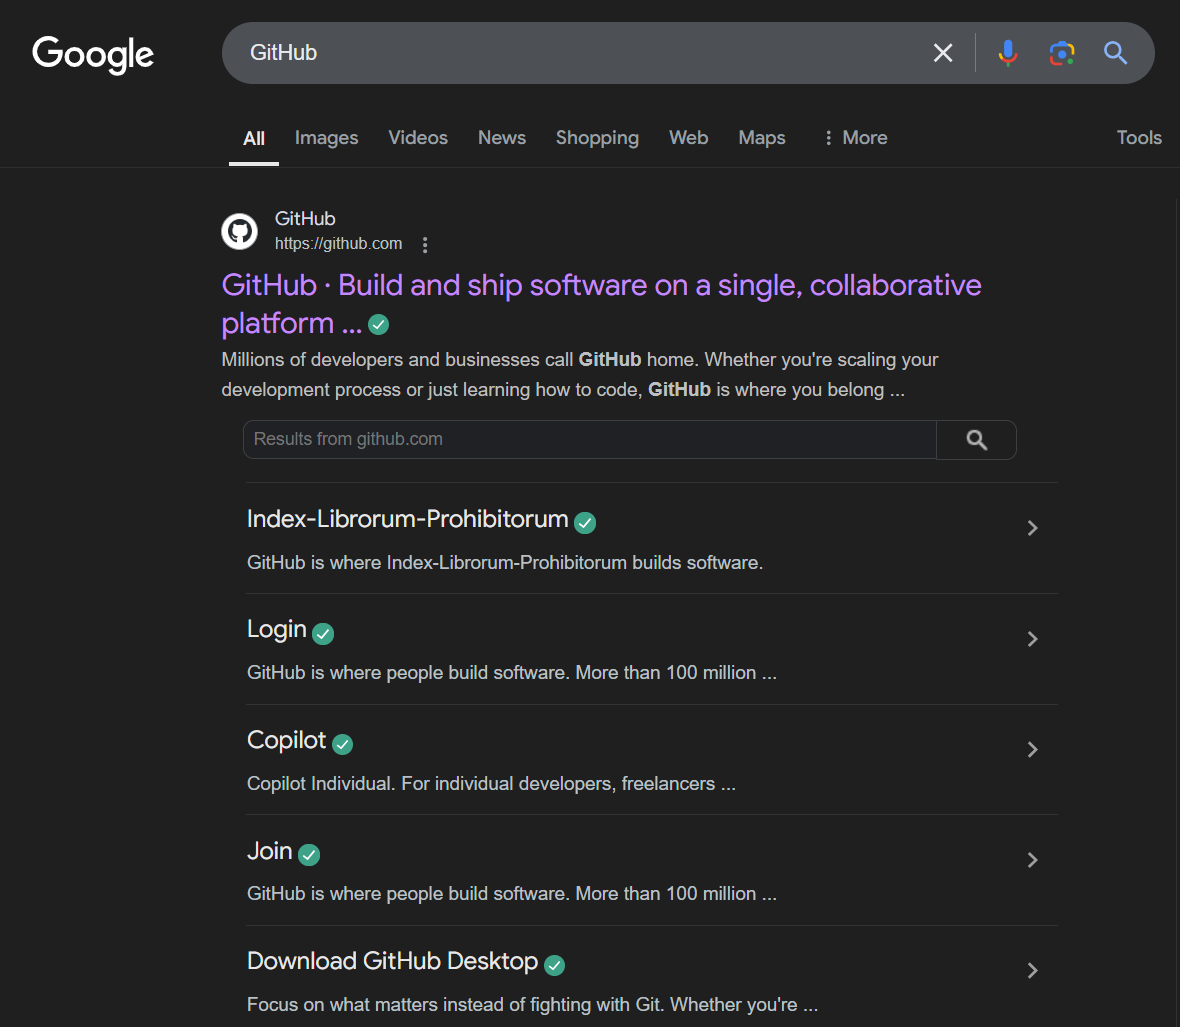1180x1027 pixels.
Task: Switch to the Web tab
Action: pos(689,138)
